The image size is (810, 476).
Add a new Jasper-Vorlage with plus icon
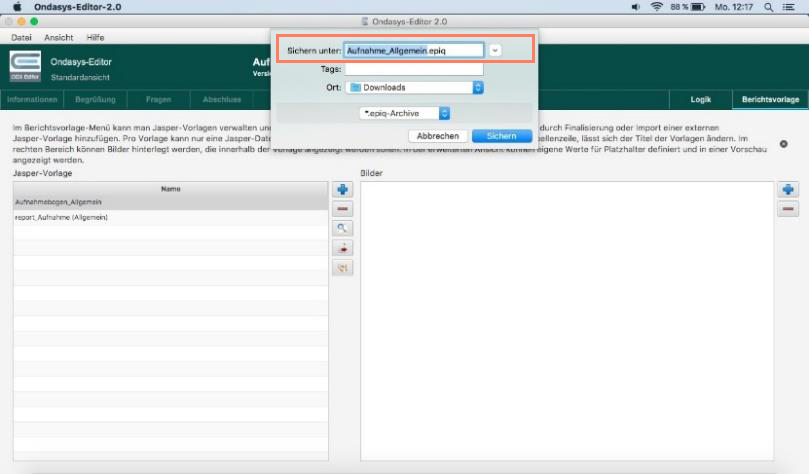[x=342, y=190]
